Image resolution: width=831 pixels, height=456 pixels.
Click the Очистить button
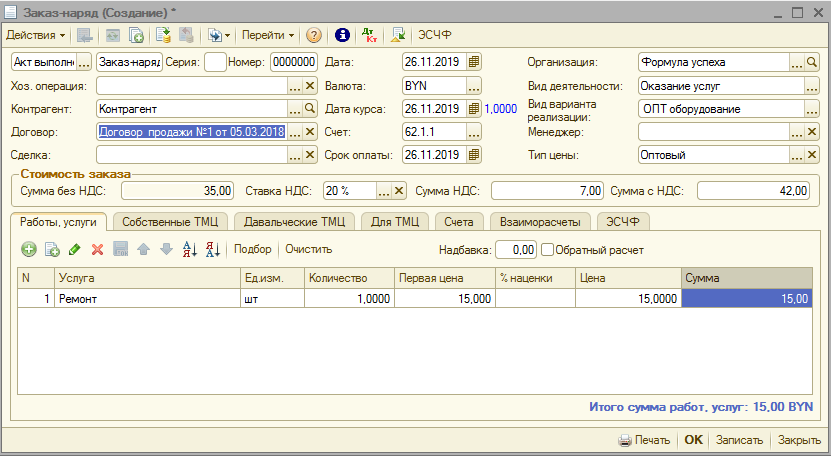[309, 249]
